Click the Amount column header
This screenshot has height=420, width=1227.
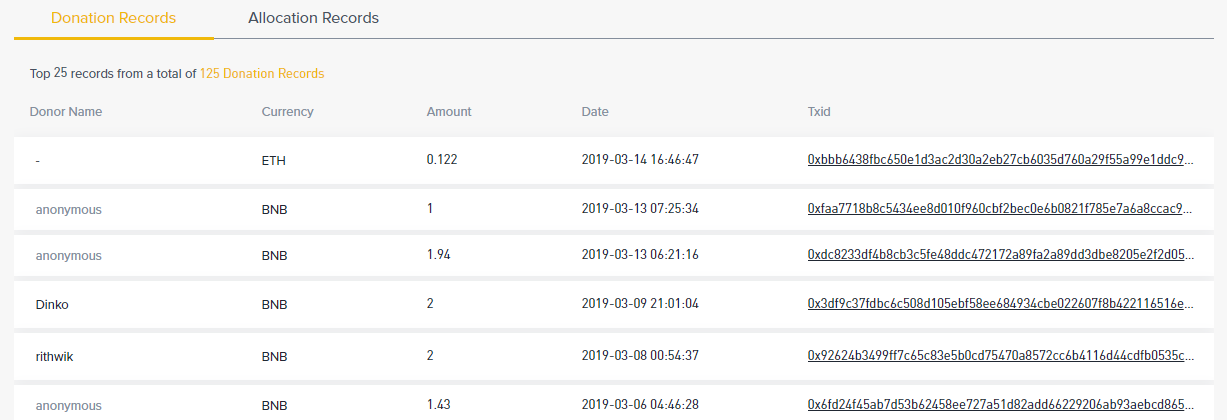449,112
